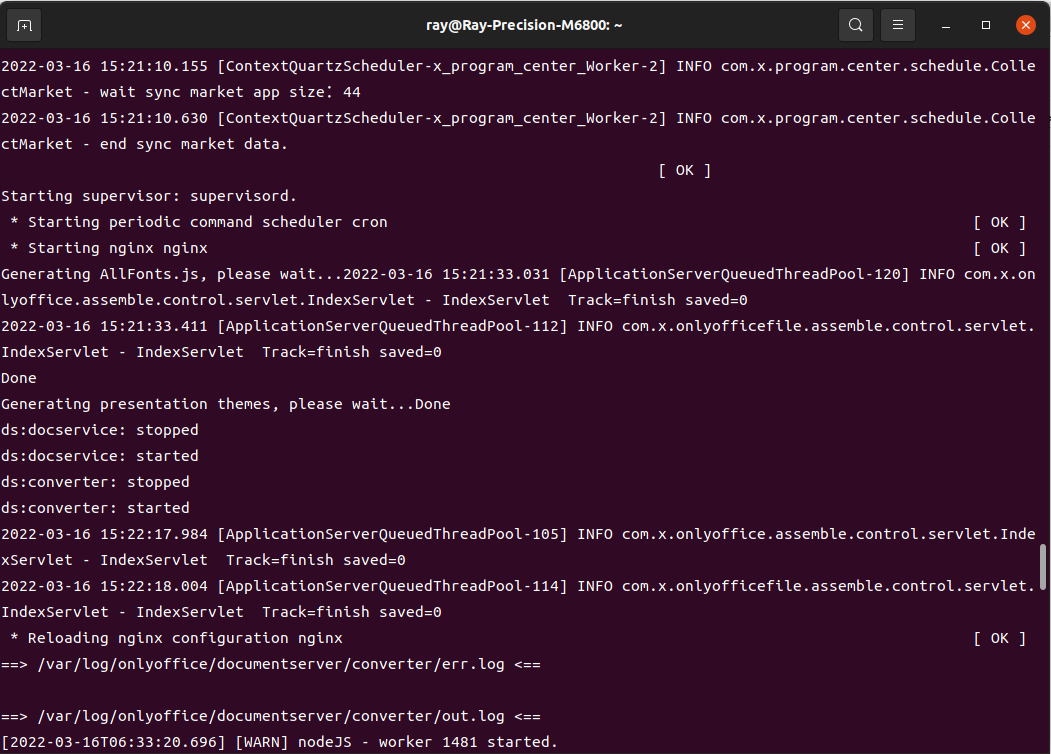Screen dimensions: 1051x754
Task: Click the OK status beside Starting nginx
Action: [x=999, y=248]
